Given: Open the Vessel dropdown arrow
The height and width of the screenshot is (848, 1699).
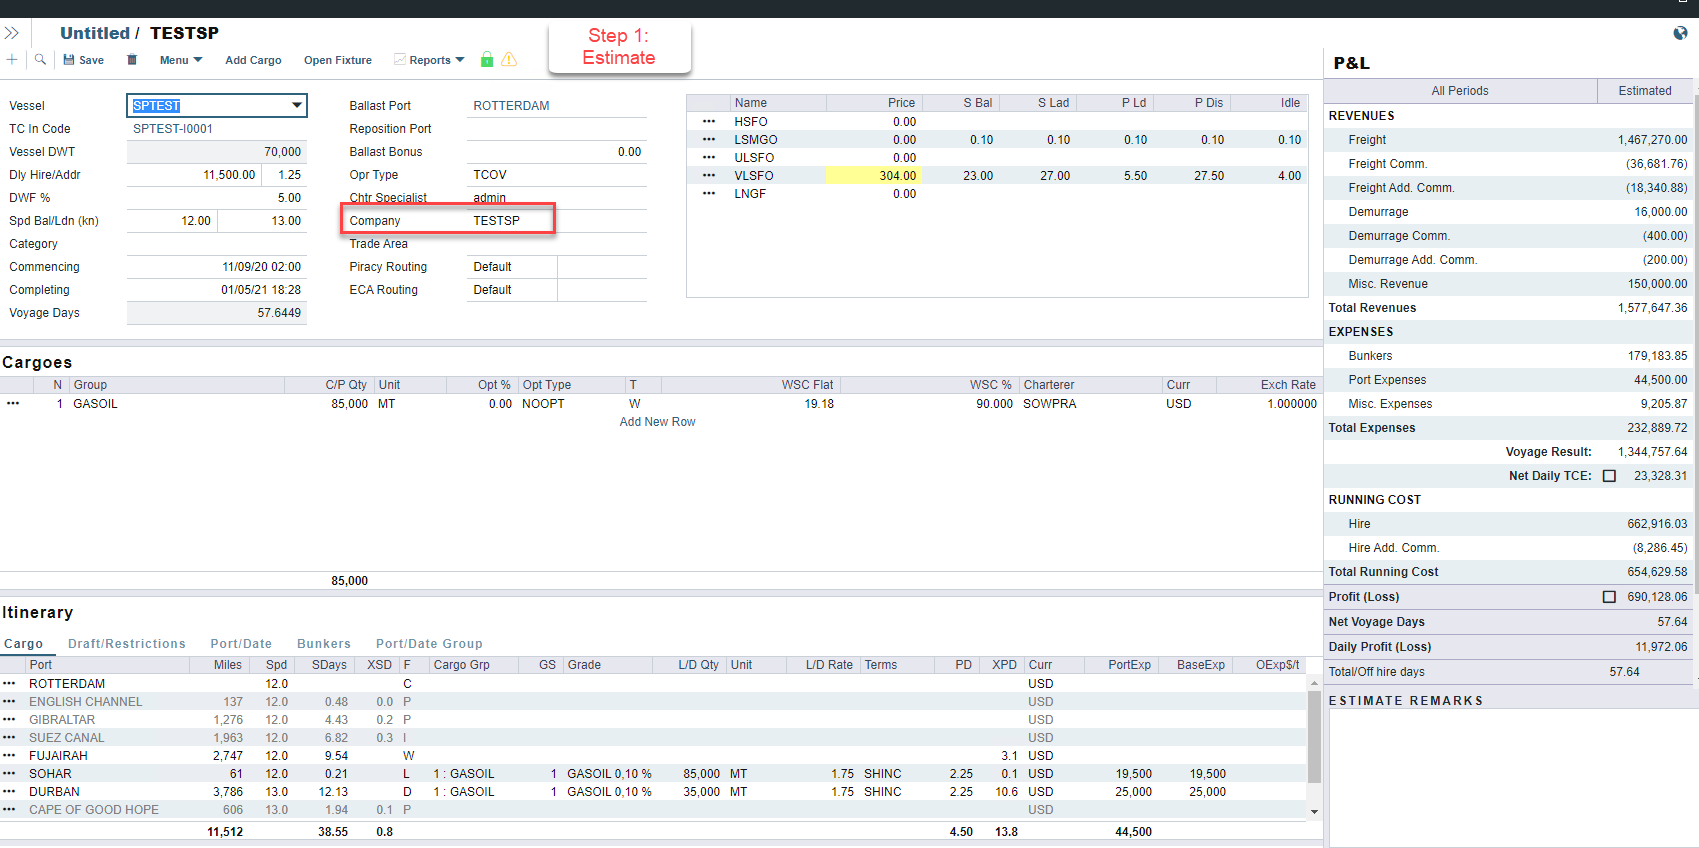Looking at the screenshot, I should click(x=297, y=105).
